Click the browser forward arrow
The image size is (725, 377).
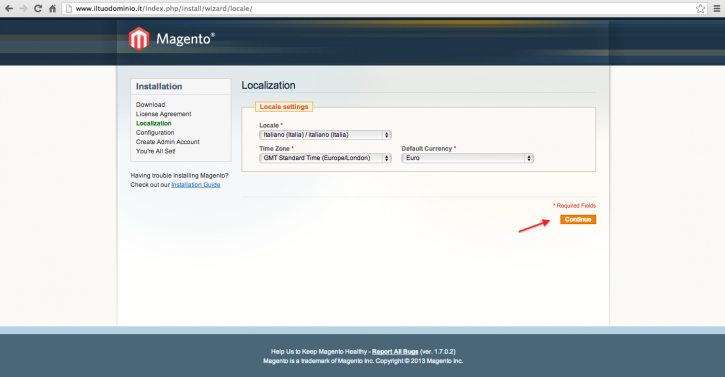pyautogui.click(x=23, y=8)
